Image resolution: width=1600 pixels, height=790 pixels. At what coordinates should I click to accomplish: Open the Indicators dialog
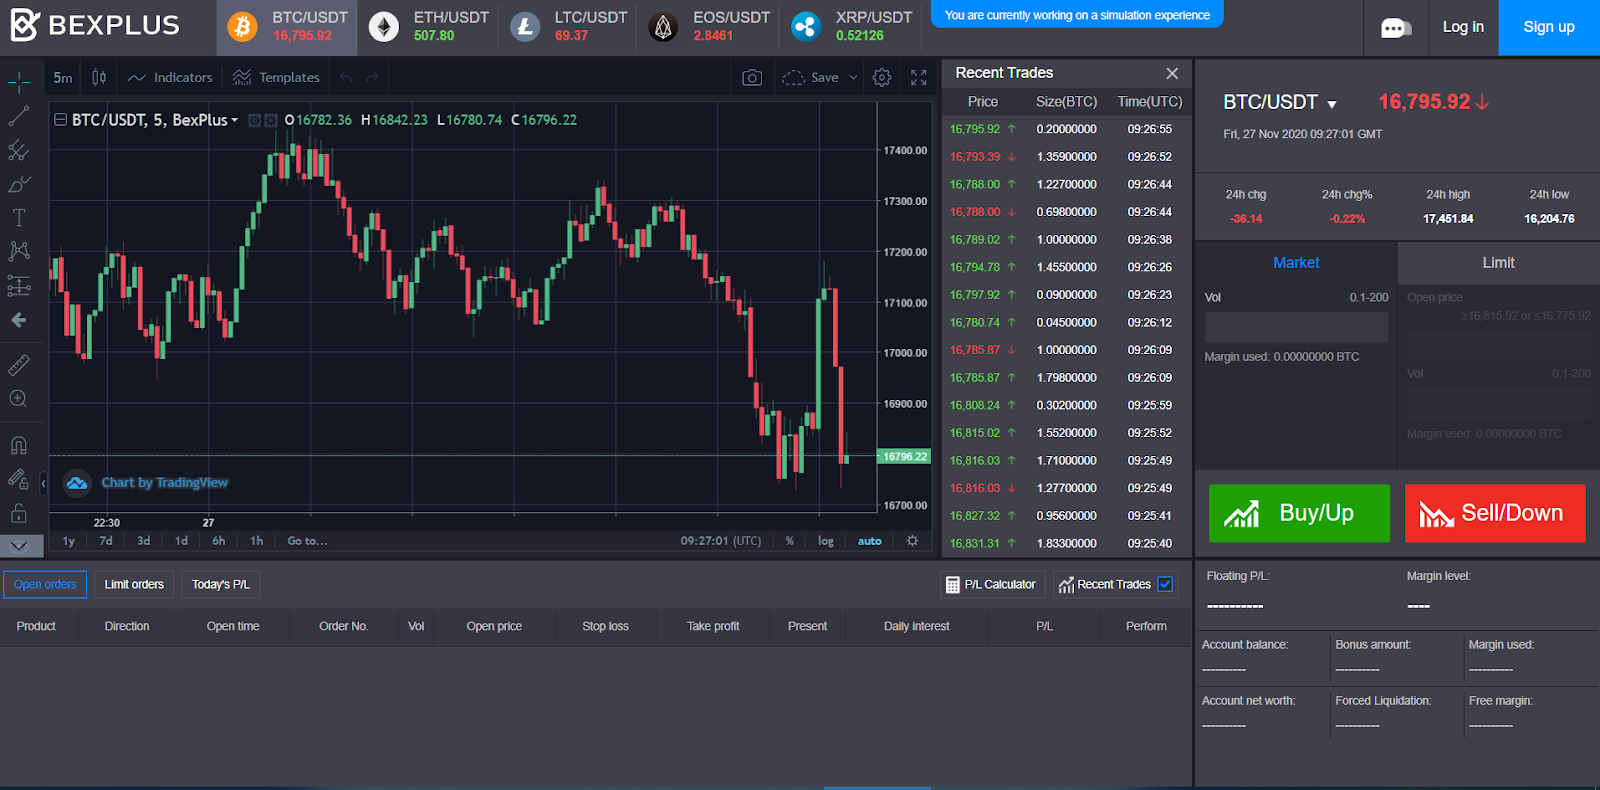[x=171, y=77]
